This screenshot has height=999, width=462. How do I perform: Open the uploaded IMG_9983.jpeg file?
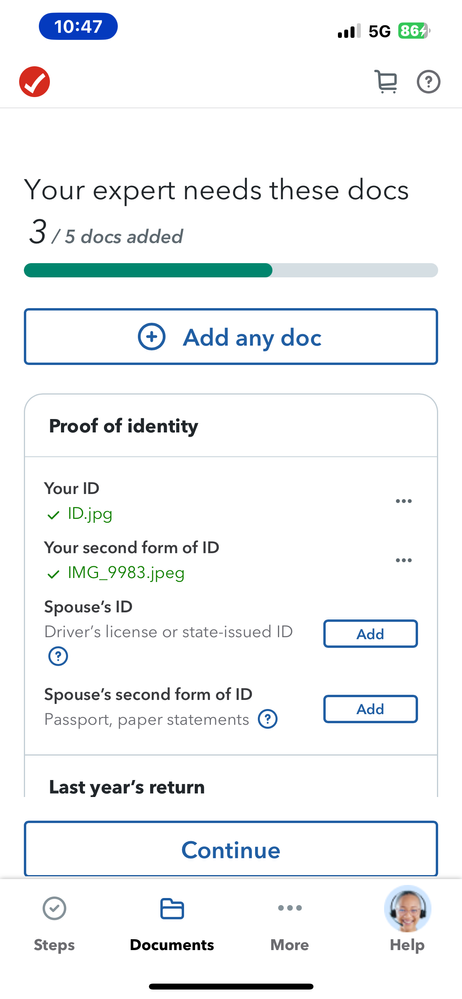point(126,573)
